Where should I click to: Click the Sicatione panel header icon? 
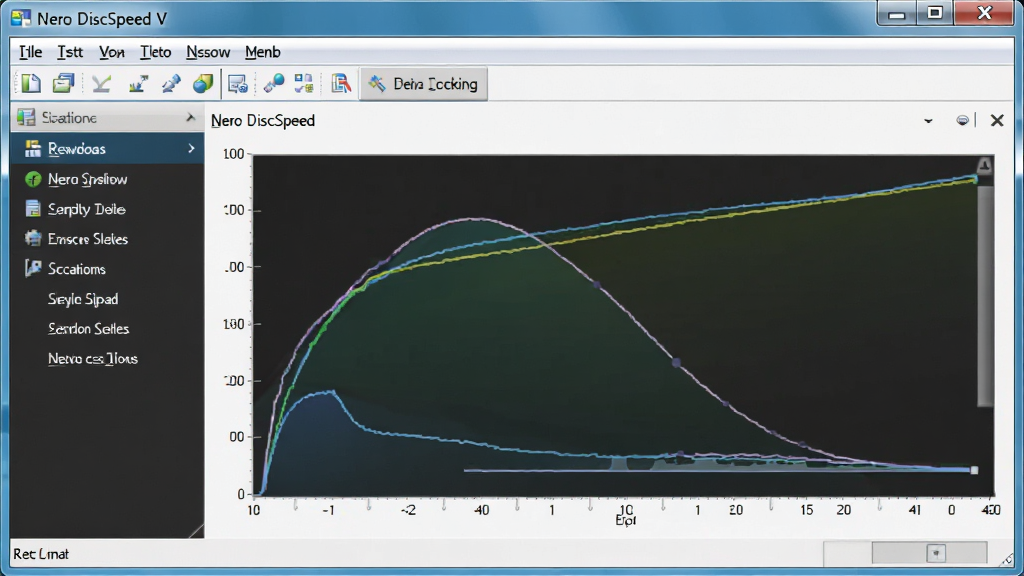click(x=26, y=118)
